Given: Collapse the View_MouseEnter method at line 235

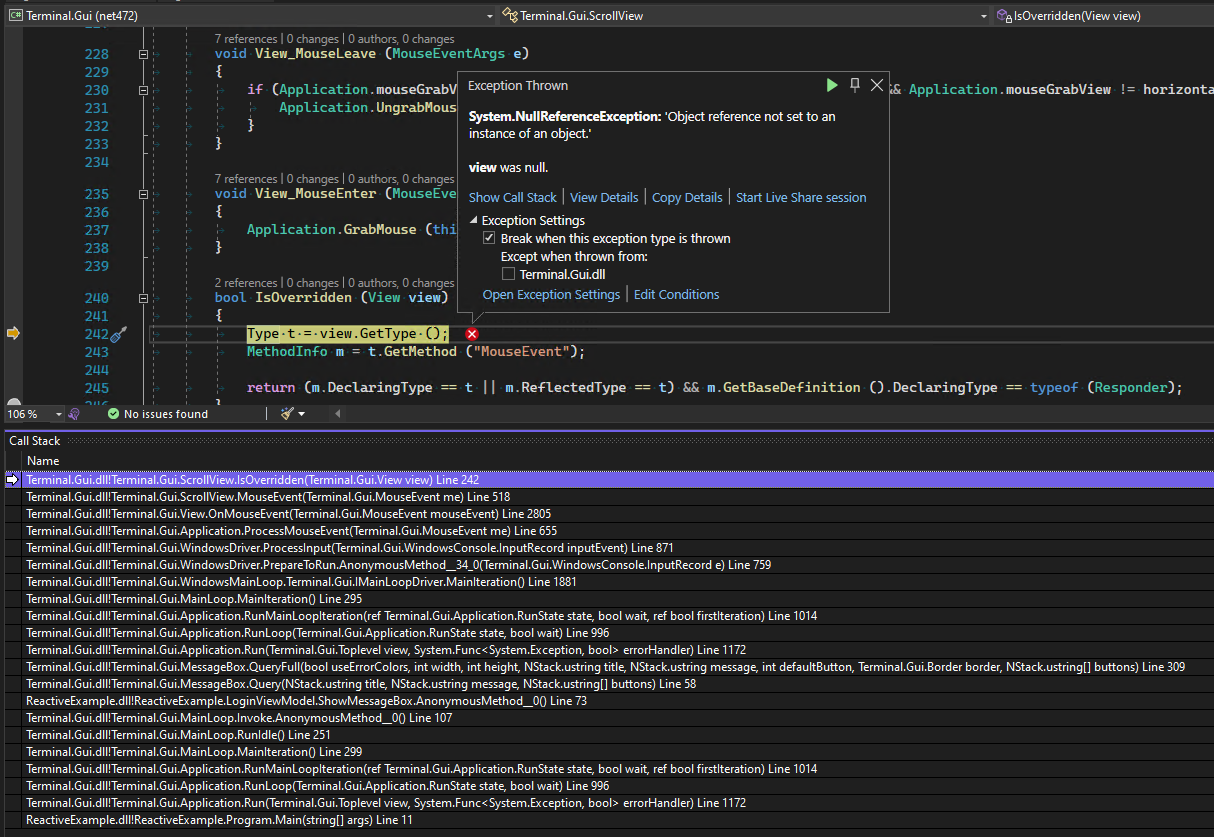Looking at the screenshot, I should click(x=144, y=194).
